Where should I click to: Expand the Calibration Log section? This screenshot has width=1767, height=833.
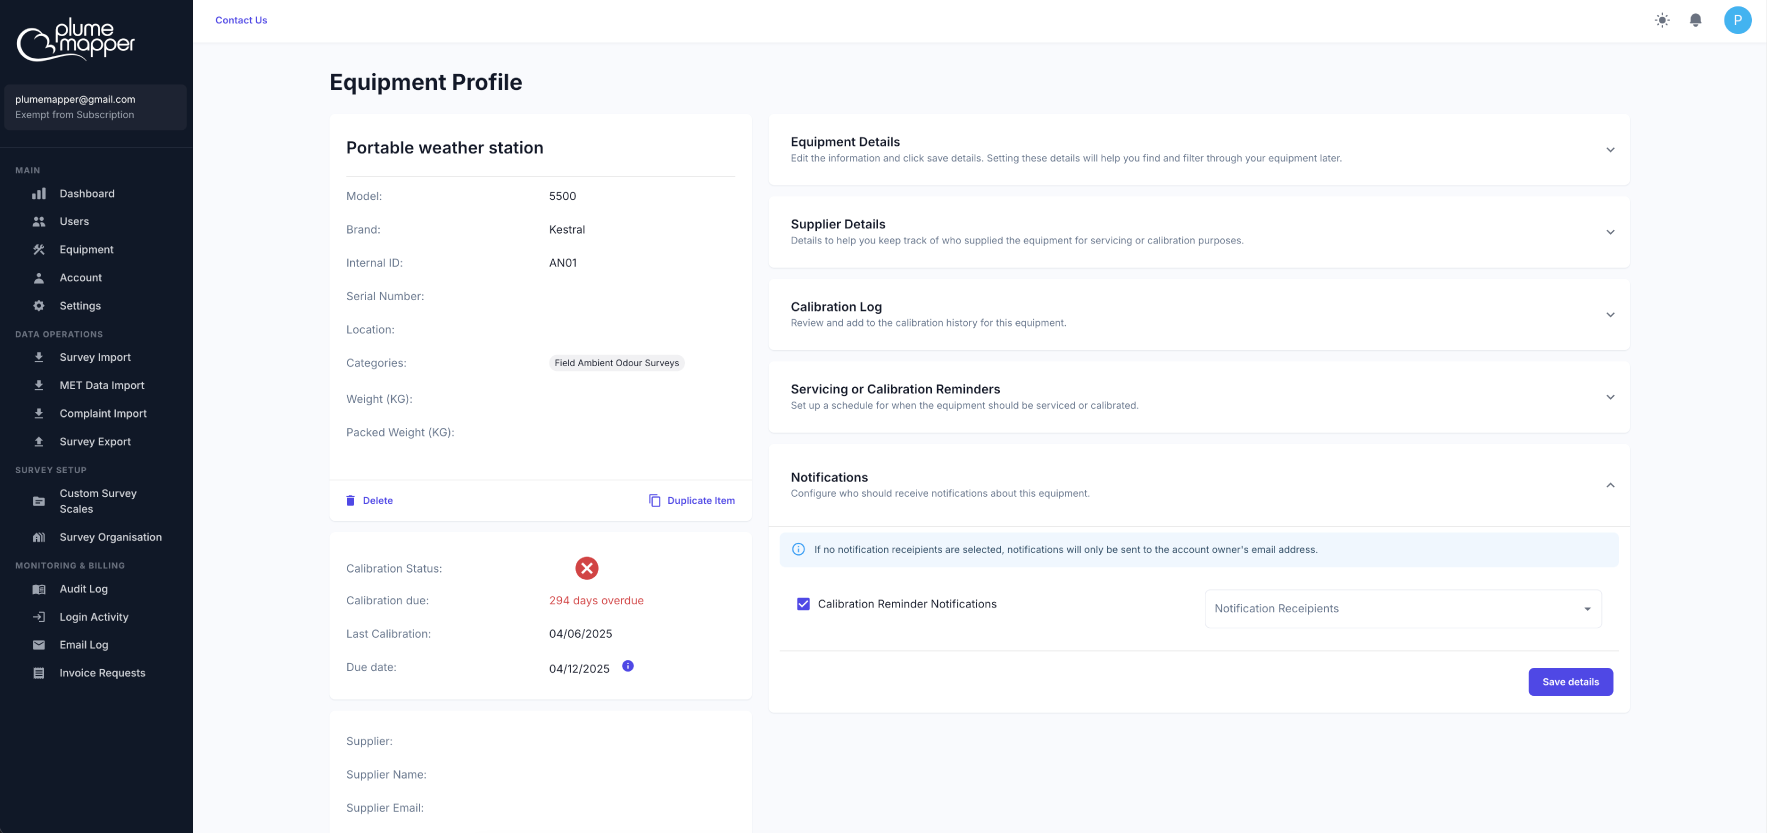coord(1199,314)
